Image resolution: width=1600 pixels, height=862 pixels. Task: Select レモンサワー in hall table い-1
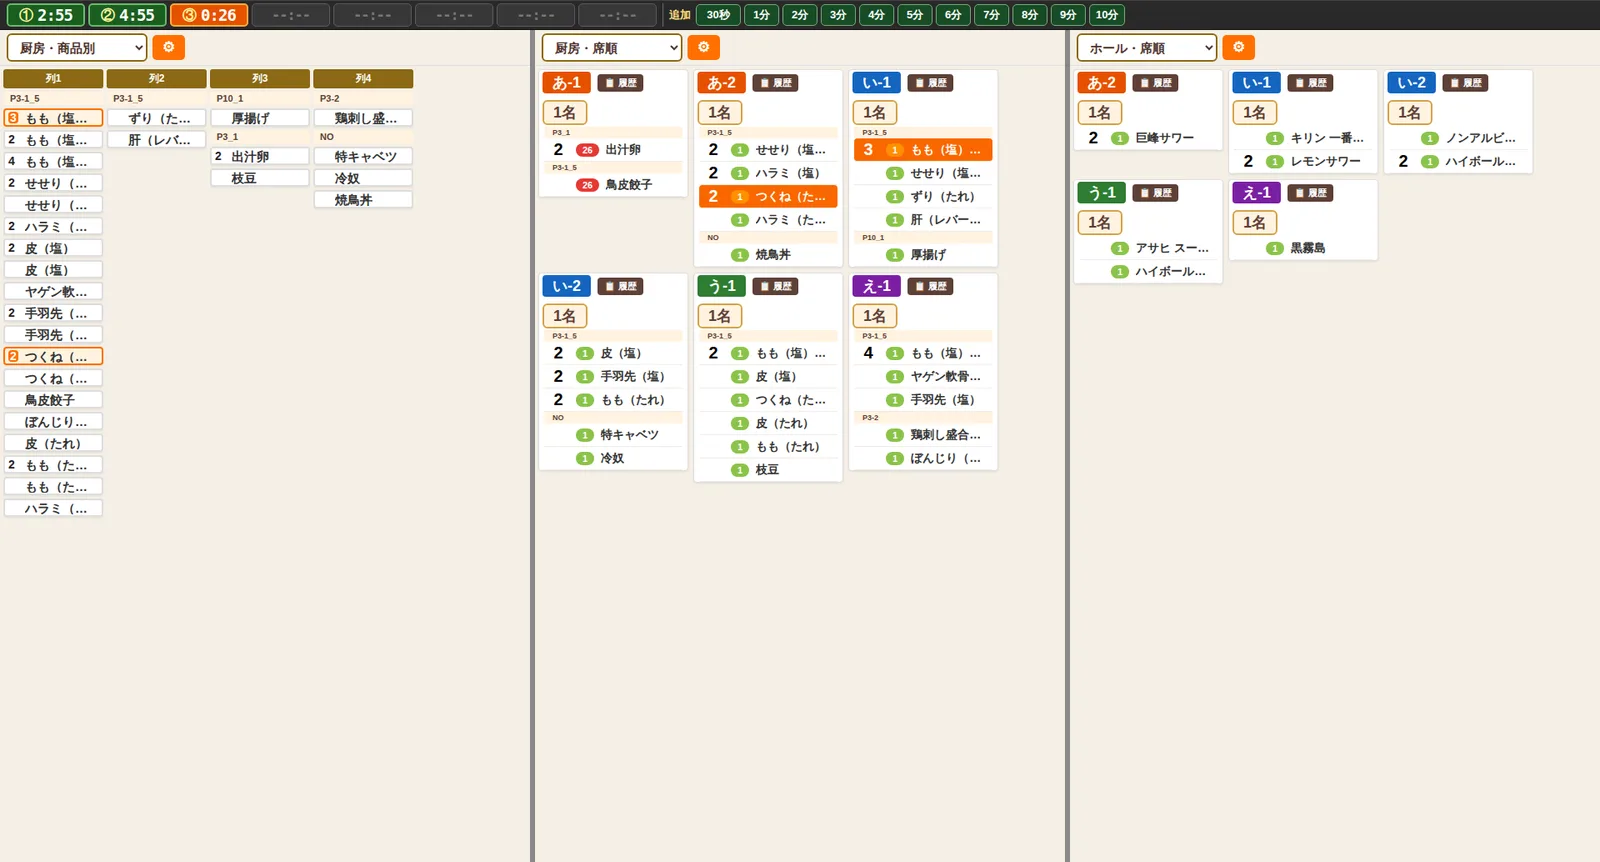click(x=1303, y=161)
